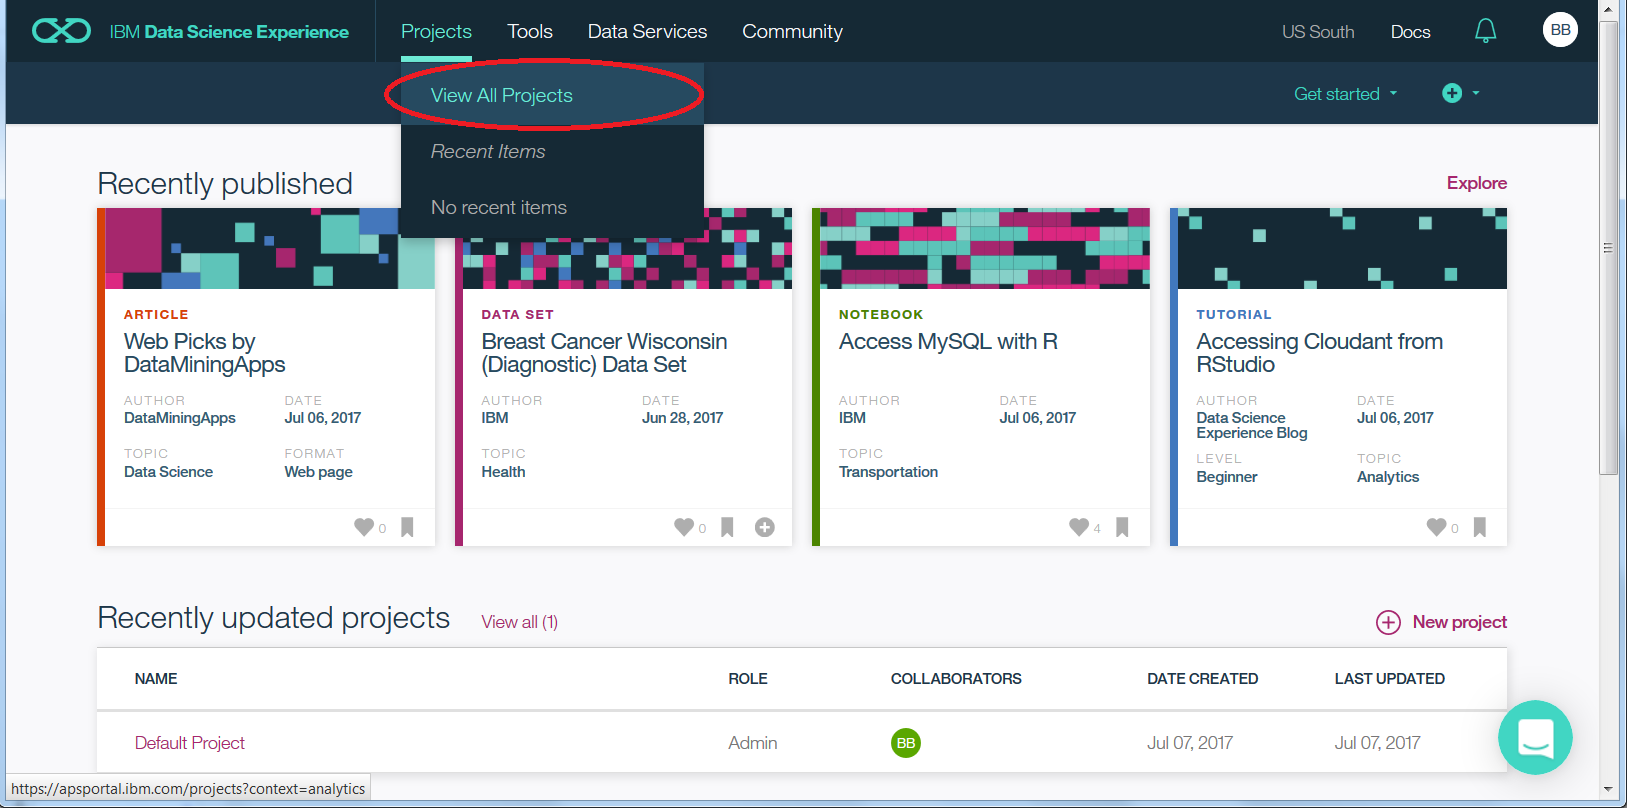Screen dimensions: 1628x808
Task: Click the green plus create icon
Action: (1452, 93)
